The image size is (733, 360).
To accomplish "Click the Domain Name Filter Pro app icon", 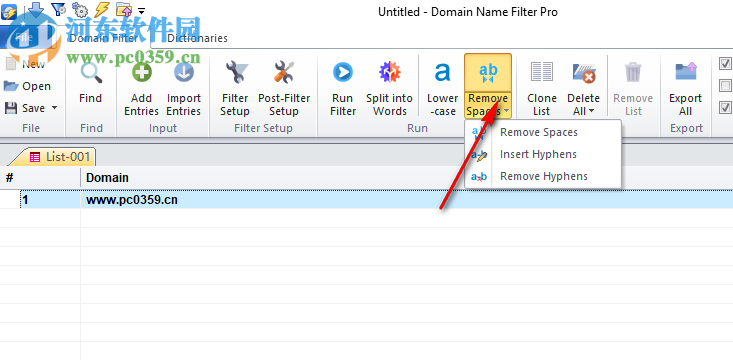I will (9, 11).
